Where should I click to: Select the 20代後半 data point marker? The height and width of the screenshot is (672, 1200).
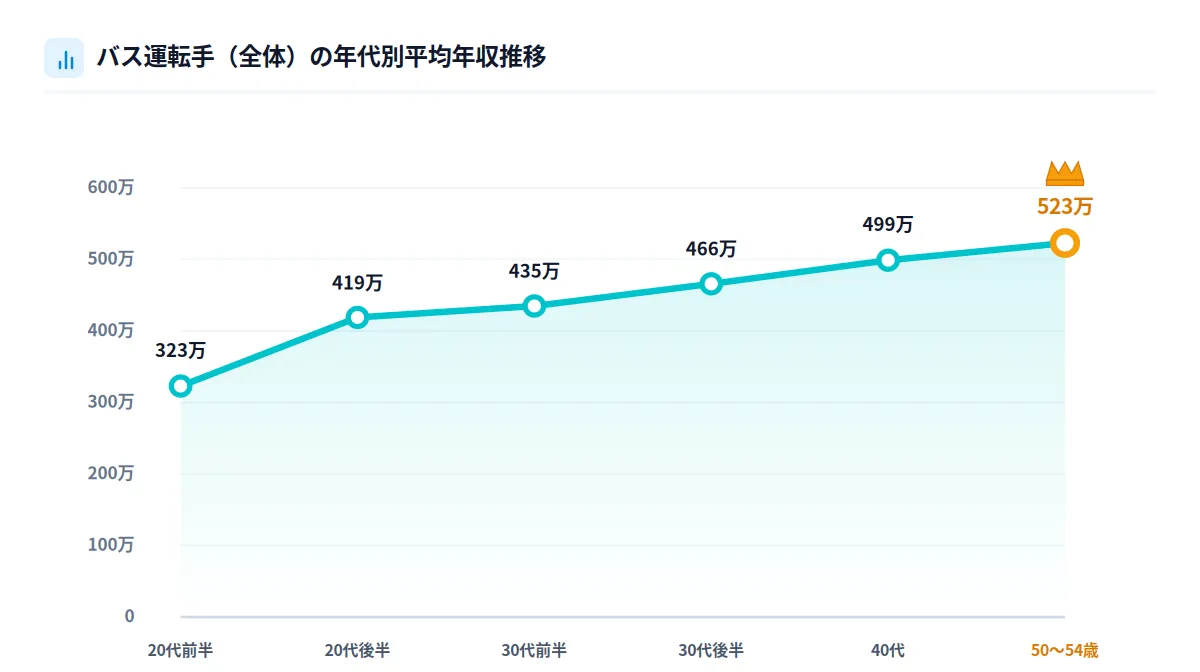coord(358,317)
